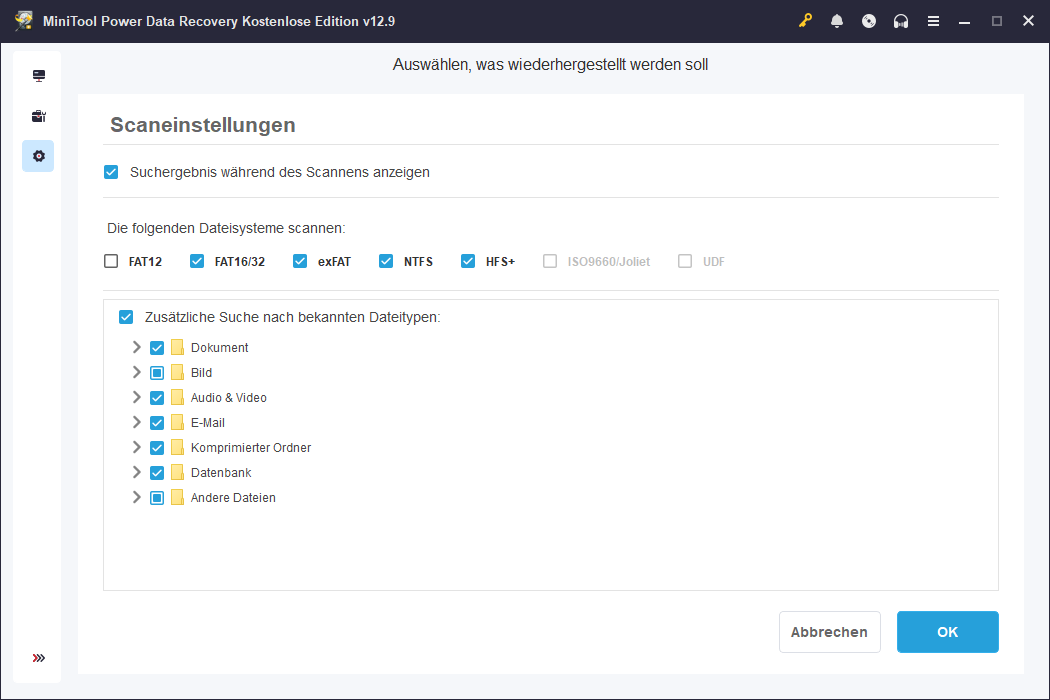Click the Bild folder icon
The width and height of the screenshot is (1050, 700).
click(x=177, y=372)
